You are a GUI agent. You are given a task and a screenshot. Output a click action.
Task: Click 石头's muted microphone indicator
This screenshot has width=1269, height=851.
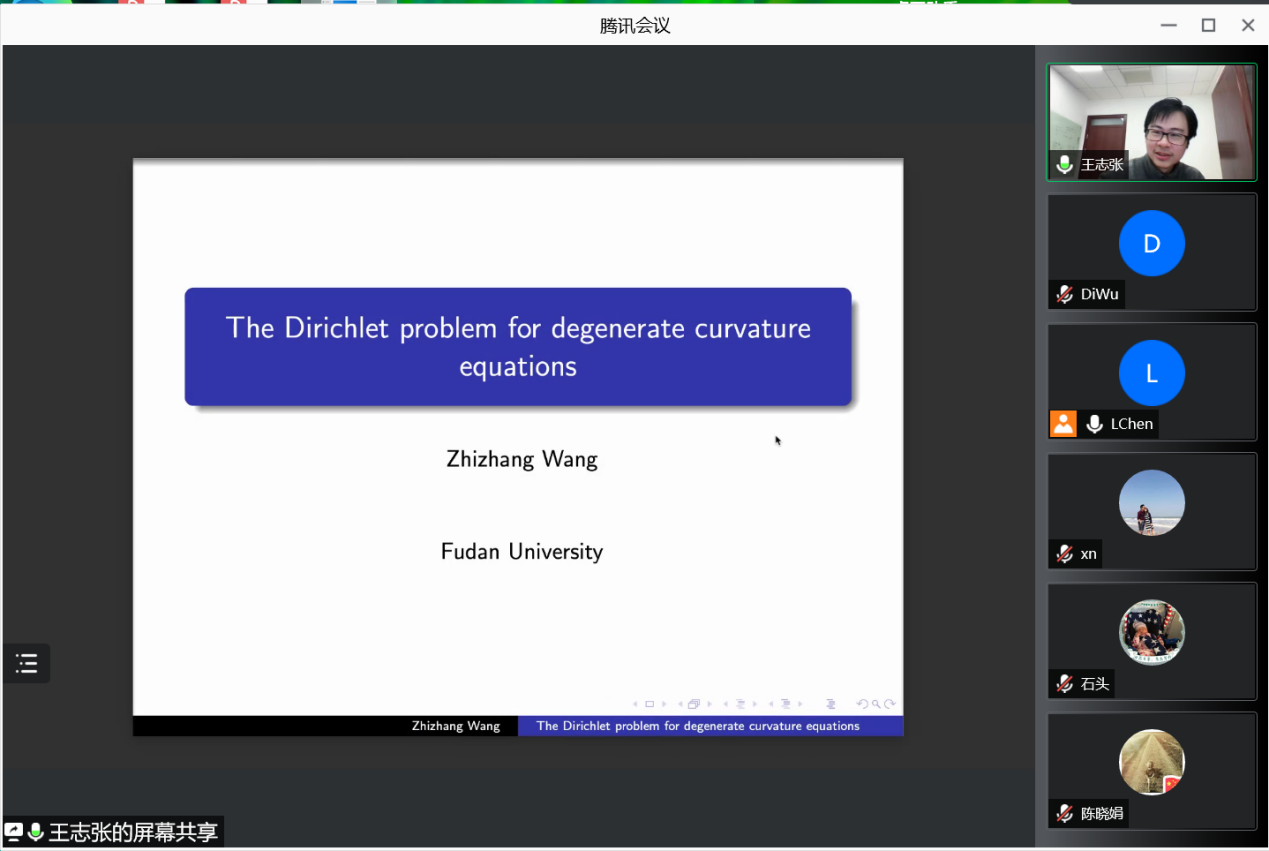pos(1065,684)
